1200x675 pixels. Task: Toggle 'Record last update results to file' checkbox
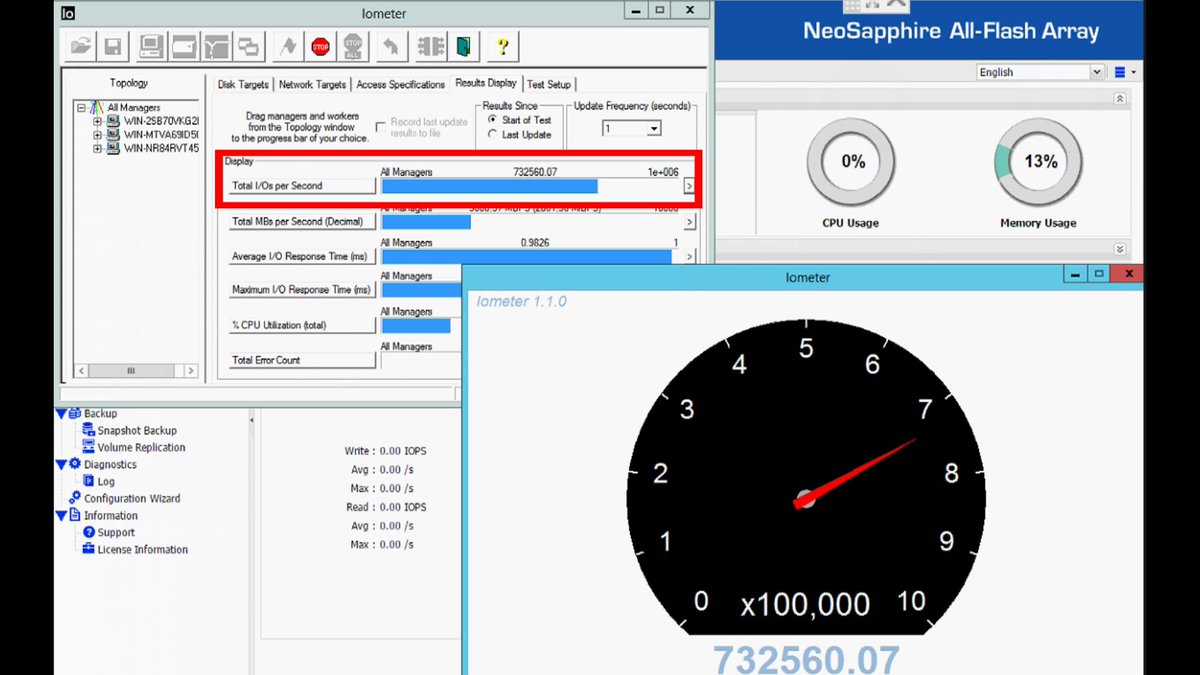tap(381, 127)
